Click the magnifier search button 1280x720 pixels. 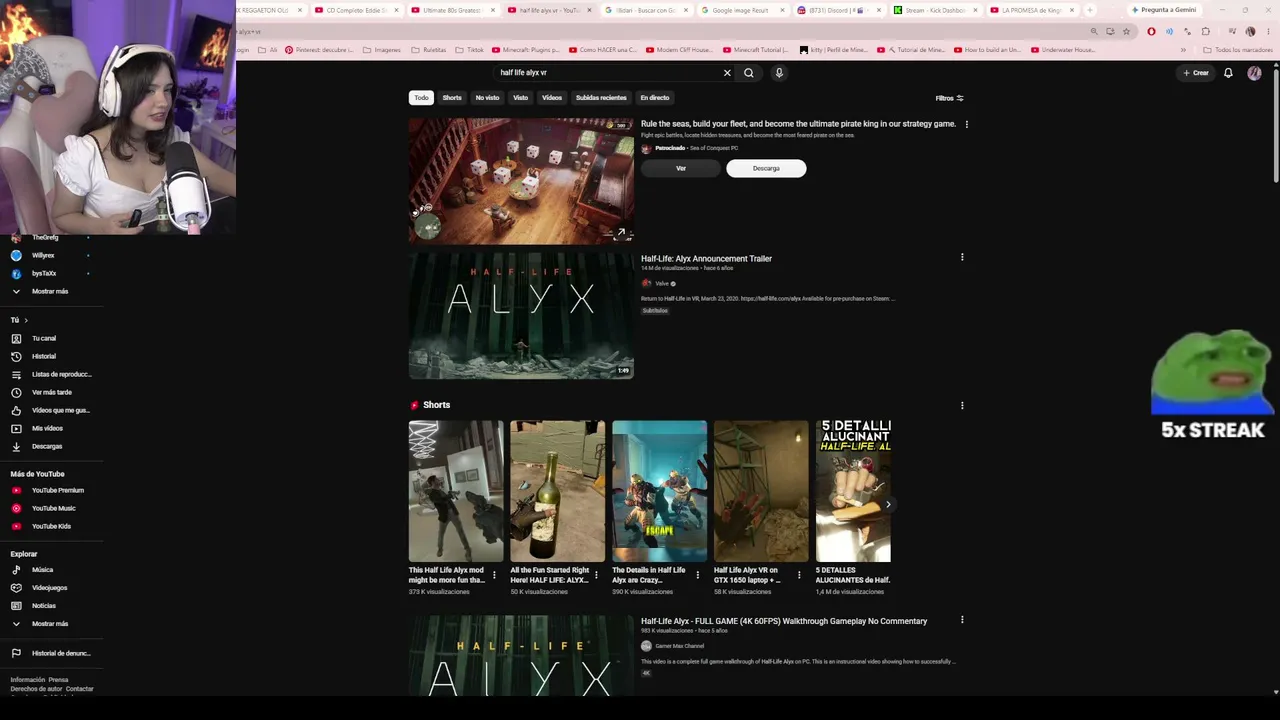tap(748, 73)
